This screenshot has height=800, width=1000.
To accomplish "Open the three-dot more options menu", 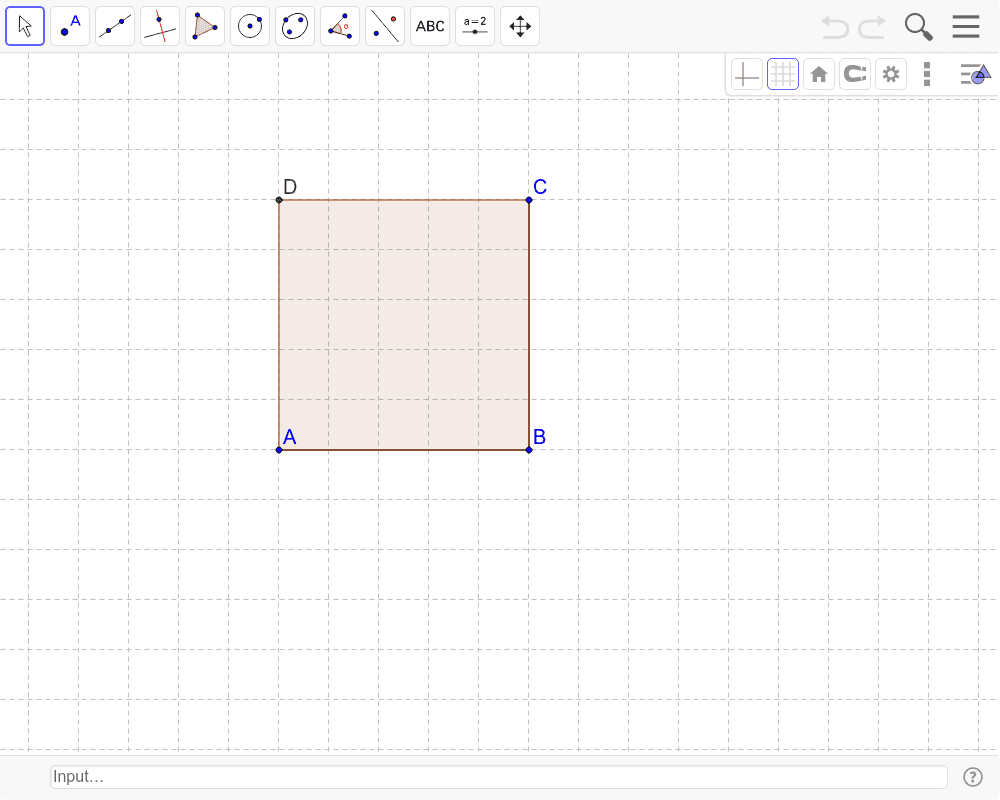I will click(927, 75).
